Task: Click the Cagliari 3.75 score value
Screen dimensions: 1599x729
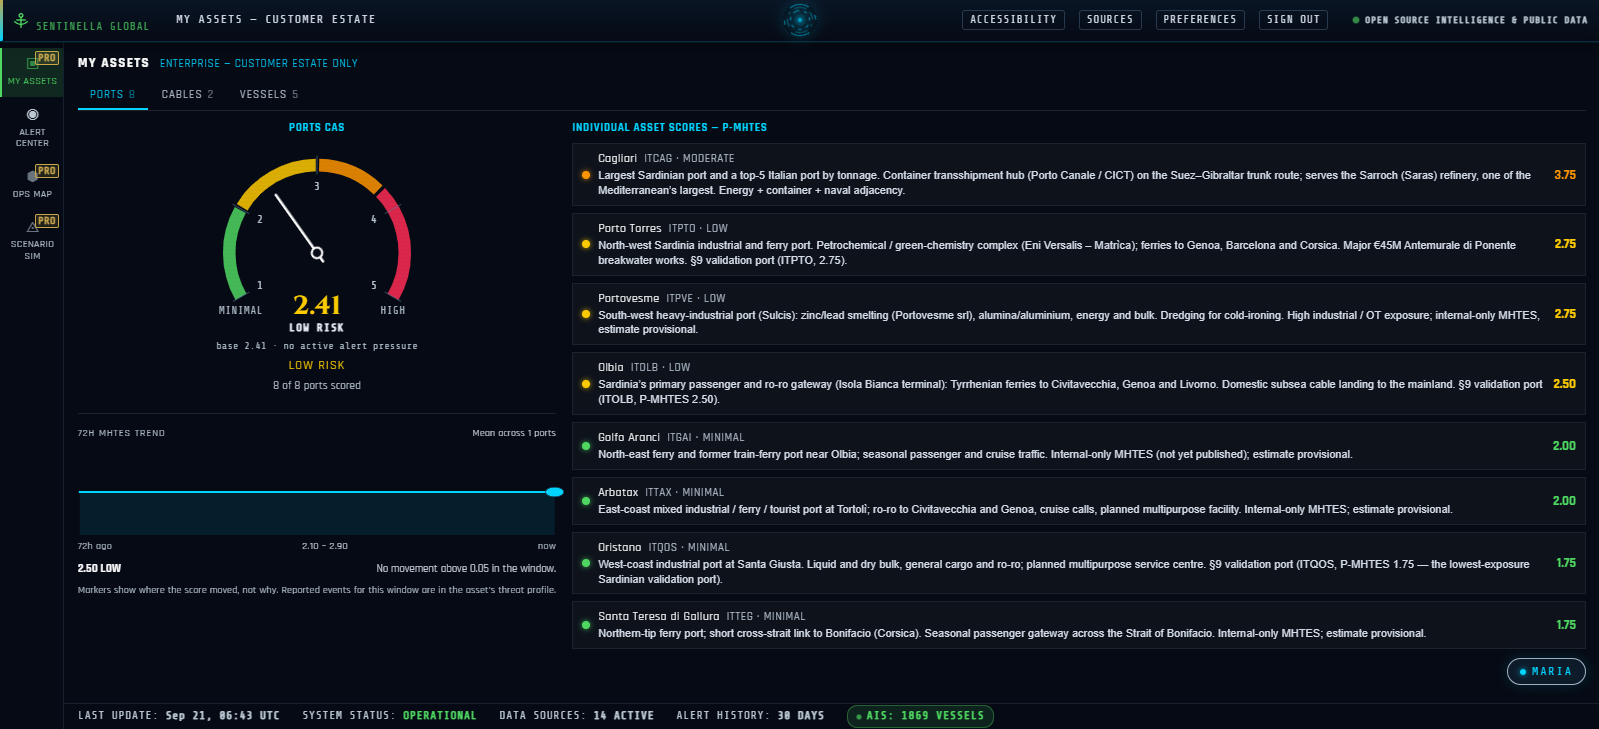Action: click(1564, 175)
